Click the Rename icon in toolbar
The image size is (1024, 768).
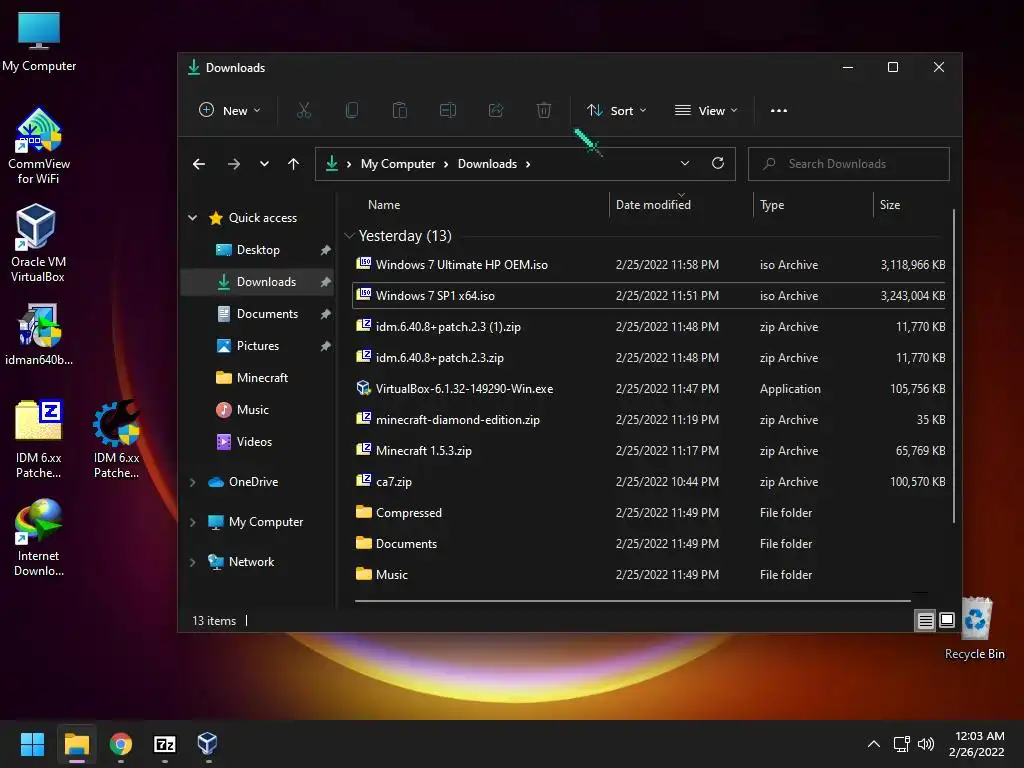[448, 110]
